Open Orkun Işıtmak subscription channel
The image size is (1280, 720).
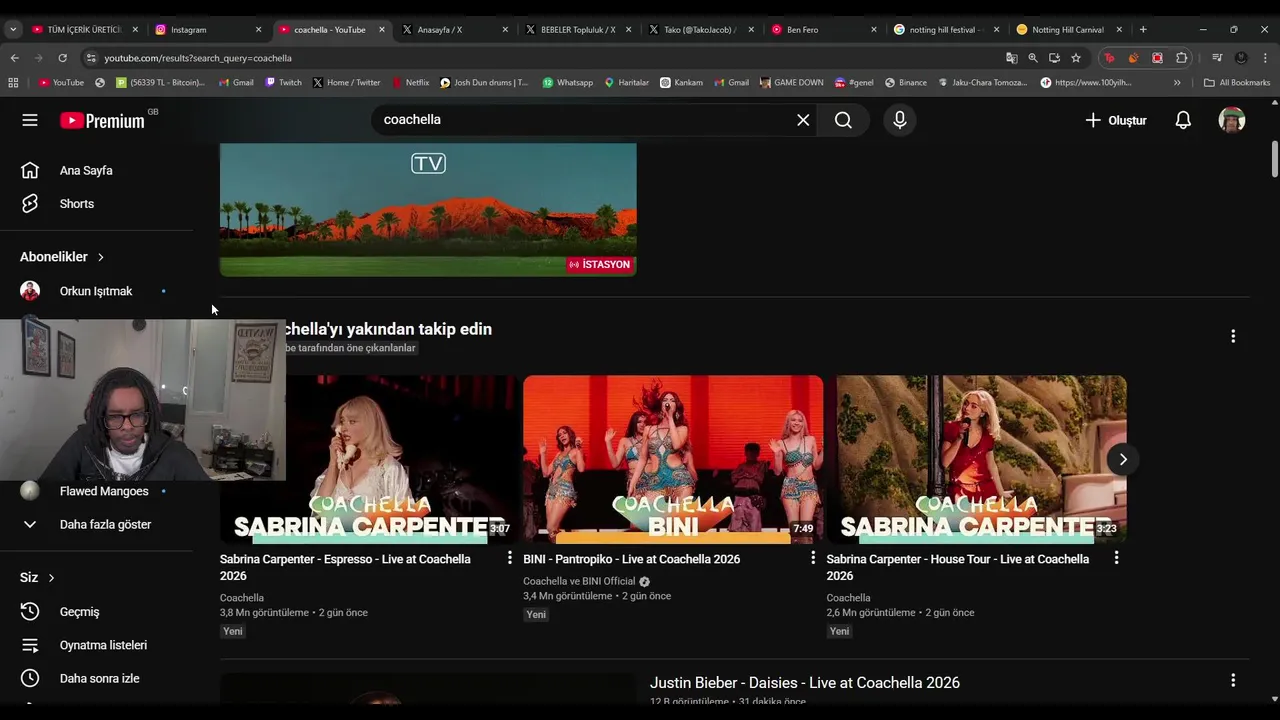pos(96,291)
